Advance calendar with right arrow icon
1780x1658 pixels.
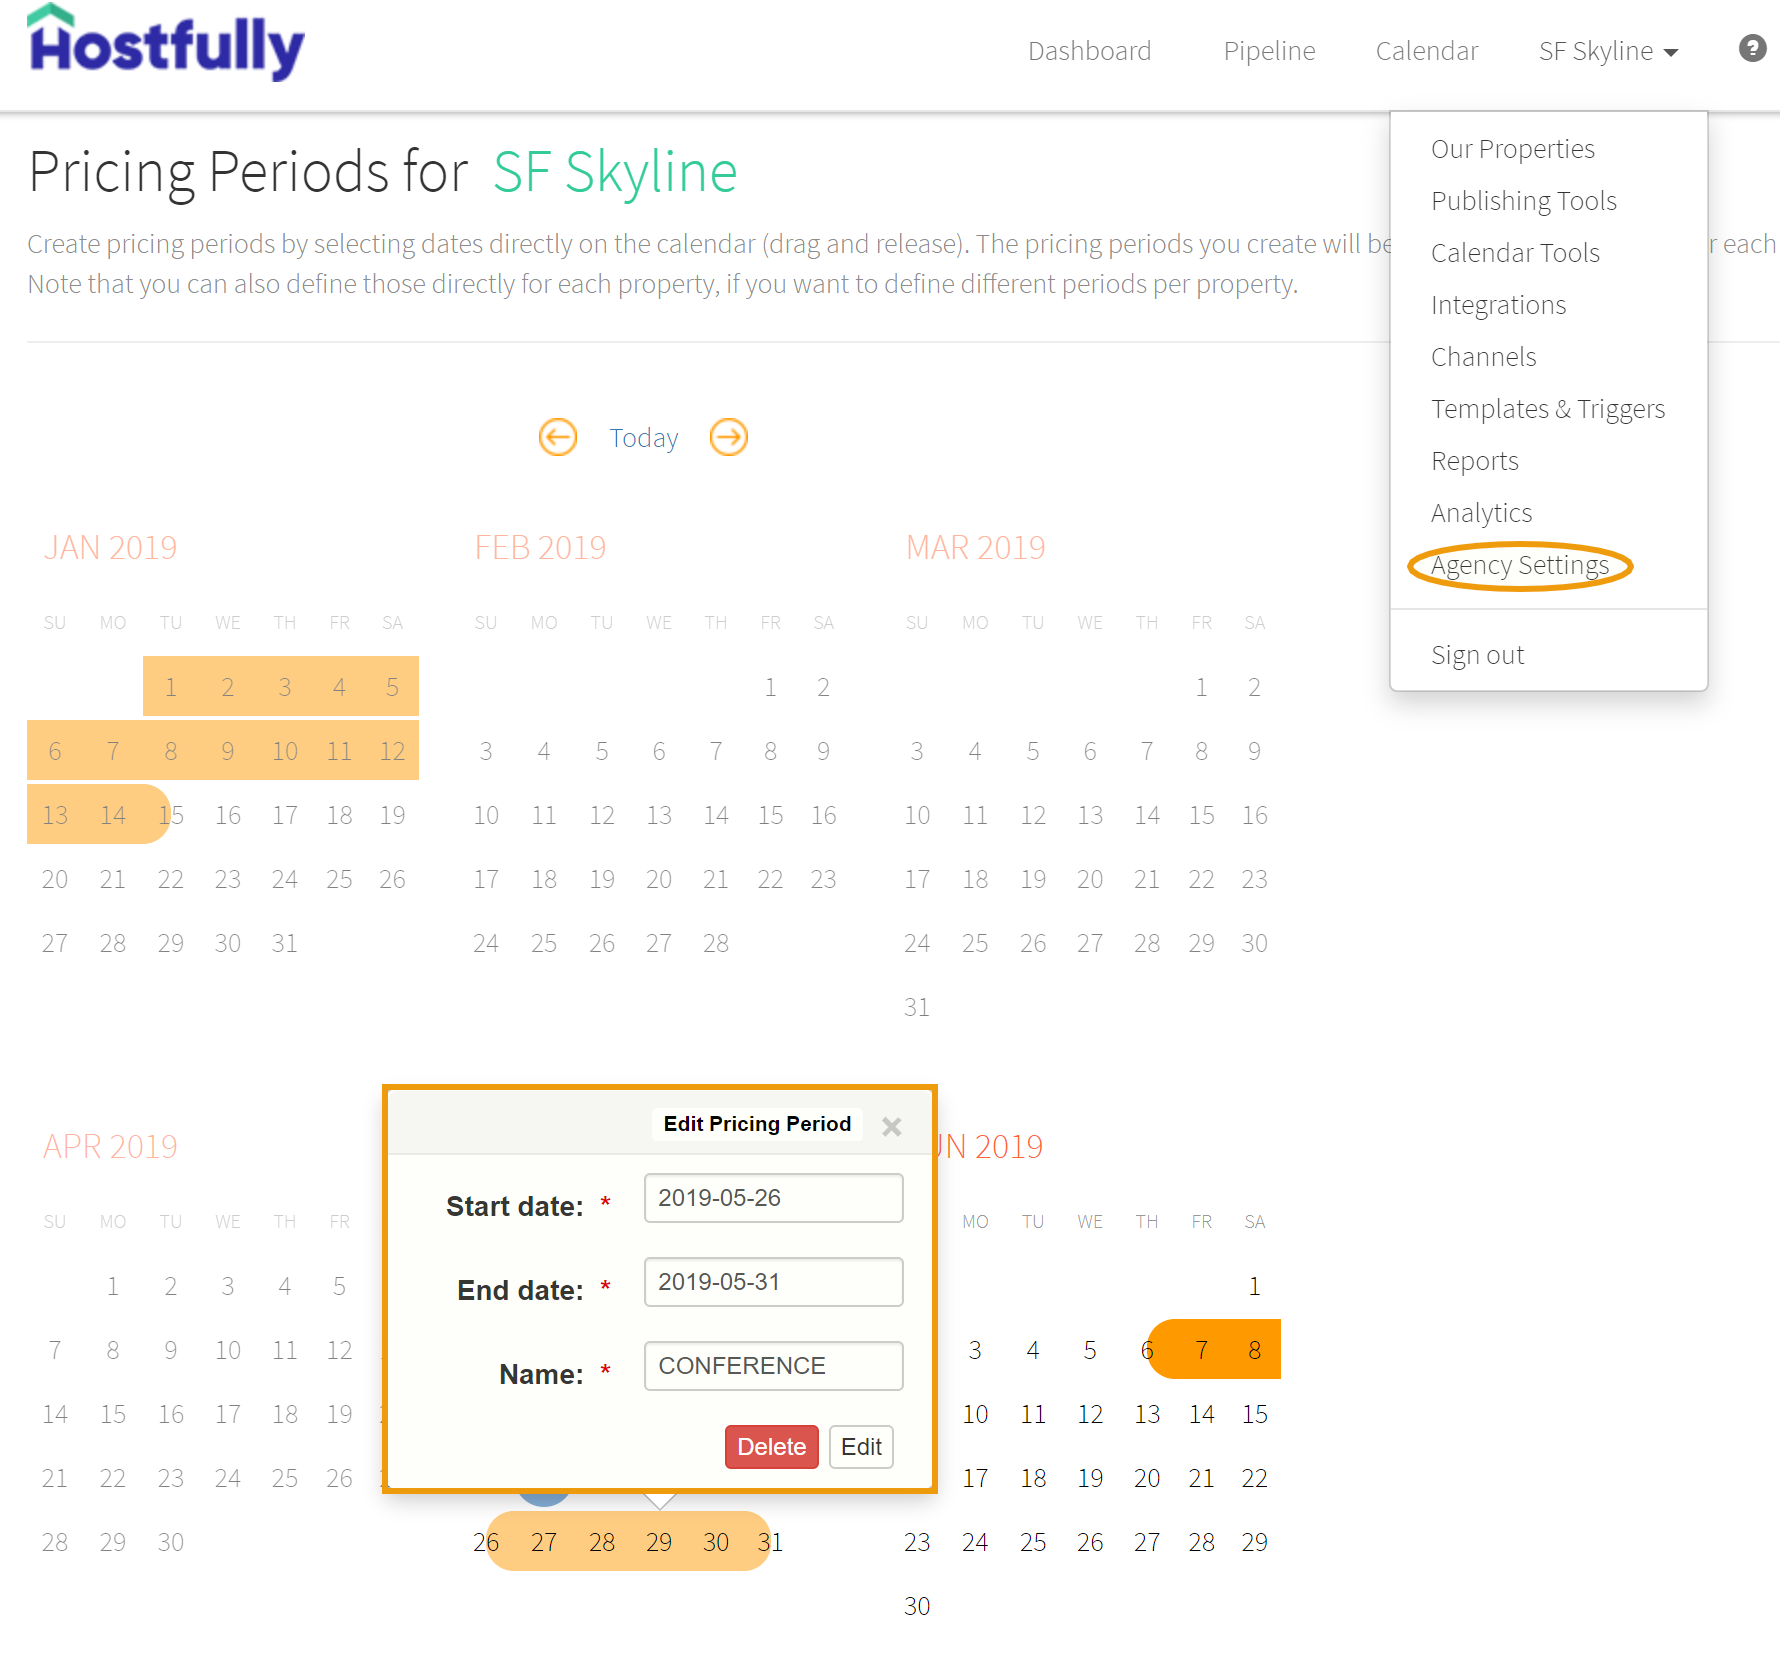(x=728, y=437)
